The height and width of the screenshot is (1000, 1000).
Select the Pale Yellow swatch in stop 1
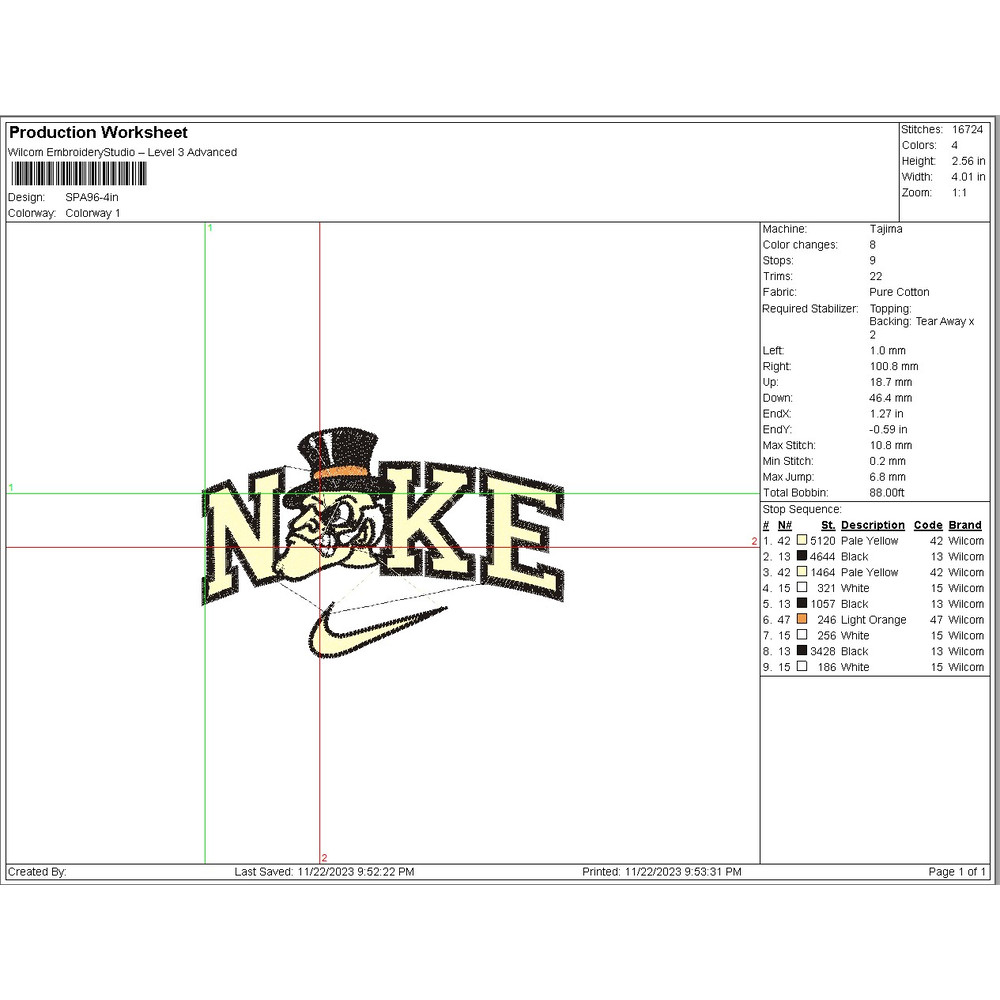click(802, 541)
